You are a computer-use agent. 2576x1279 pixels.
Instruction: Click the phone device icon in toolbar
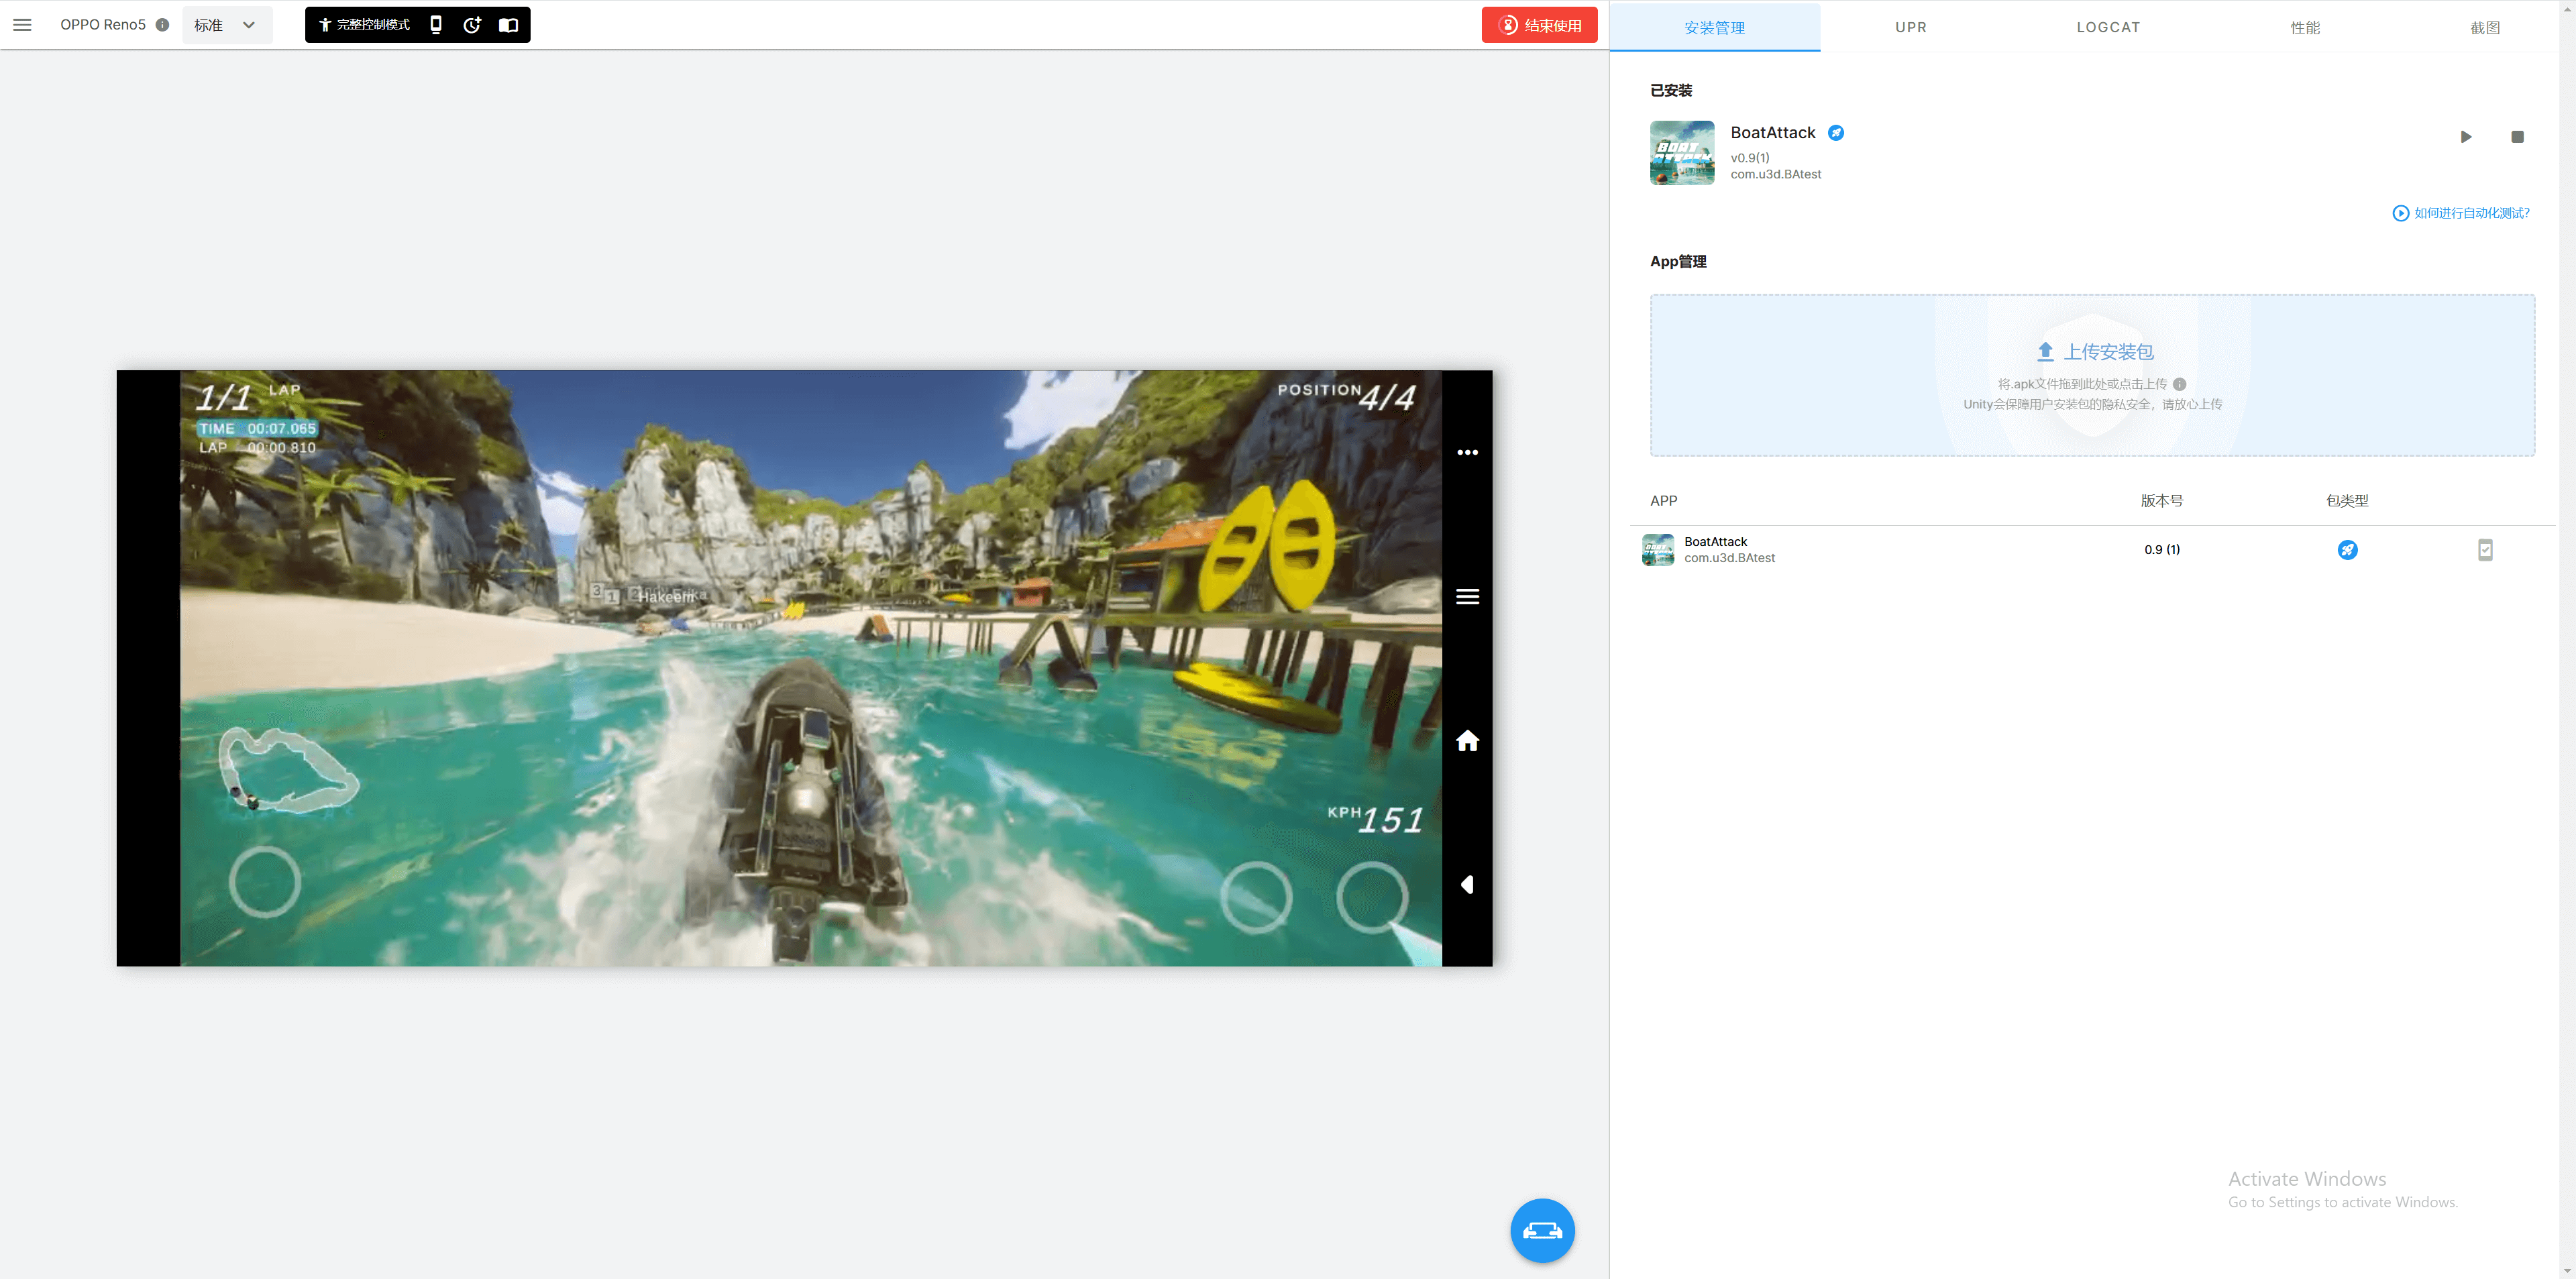pyautogui.click(x=436, y=25)
